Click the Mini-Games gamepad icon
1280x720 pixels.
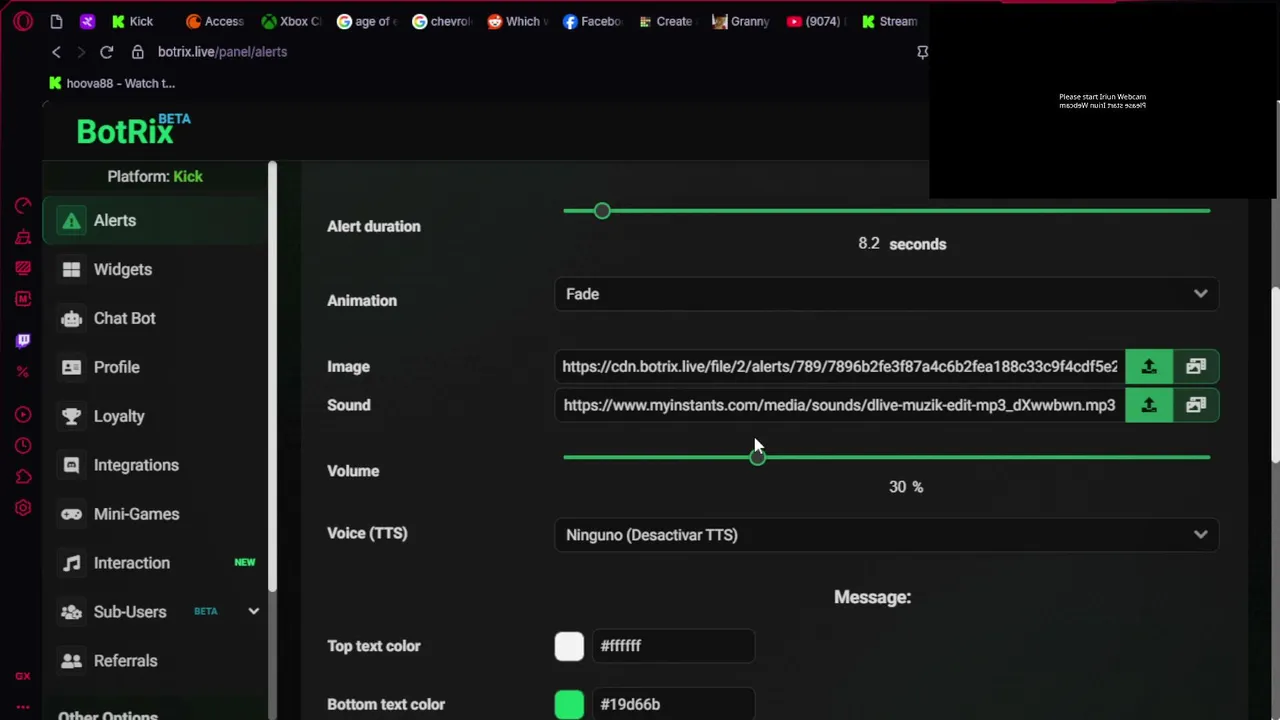pos(71,514)
